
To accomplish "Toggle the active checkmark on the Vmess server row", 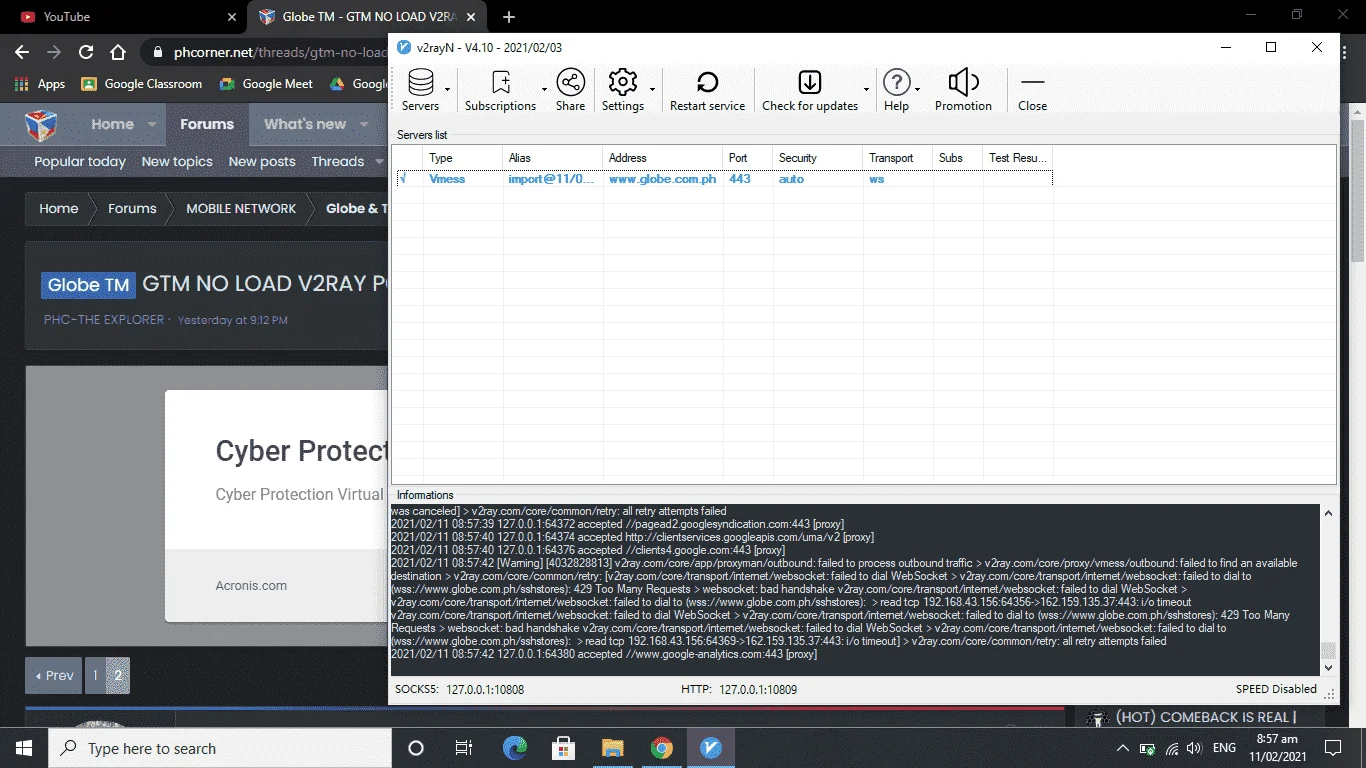I will coord(402,178).
